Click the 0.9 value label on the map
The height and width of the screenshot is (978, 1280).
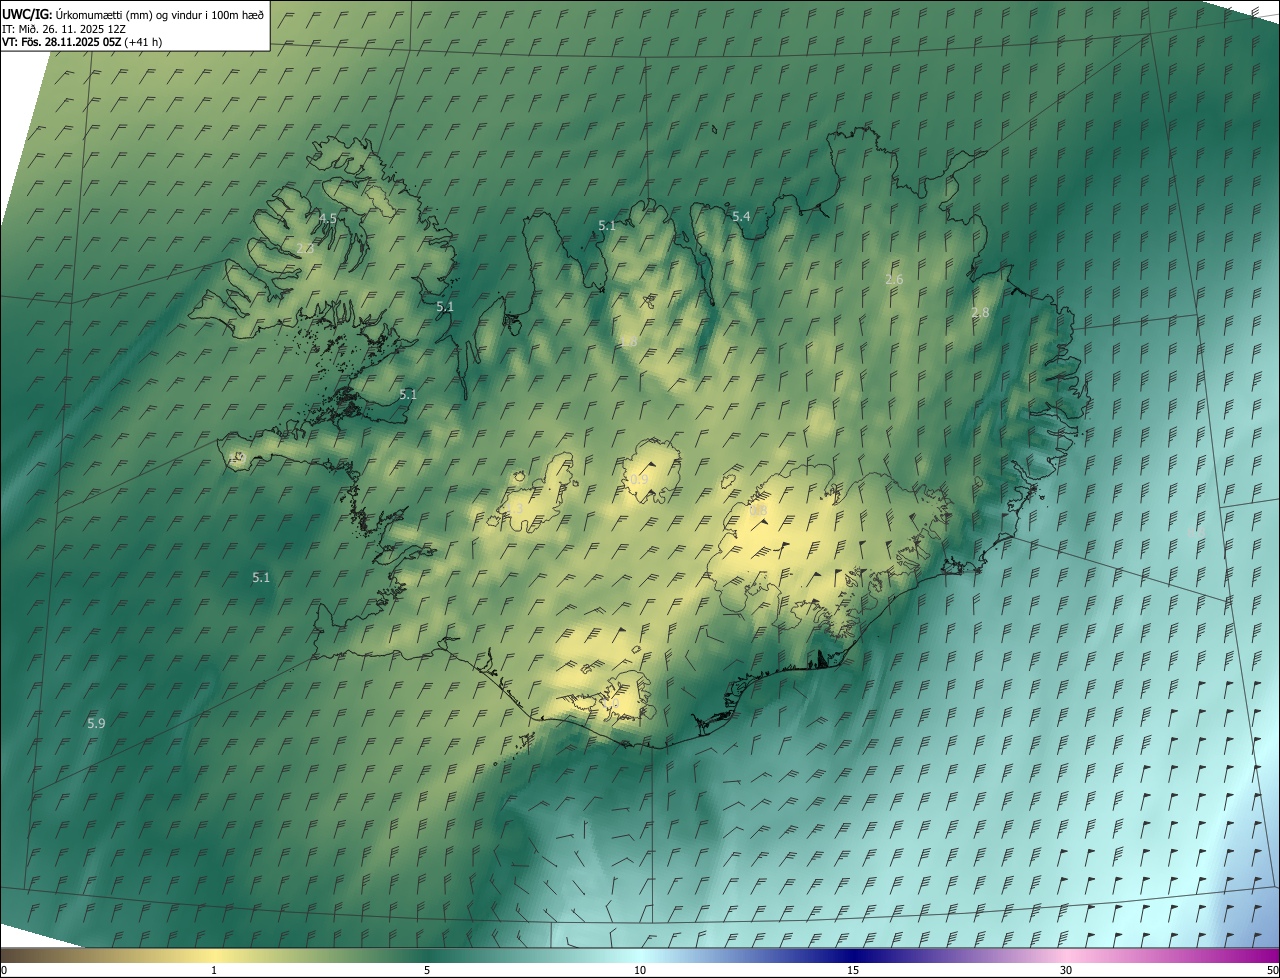point(639,480)
